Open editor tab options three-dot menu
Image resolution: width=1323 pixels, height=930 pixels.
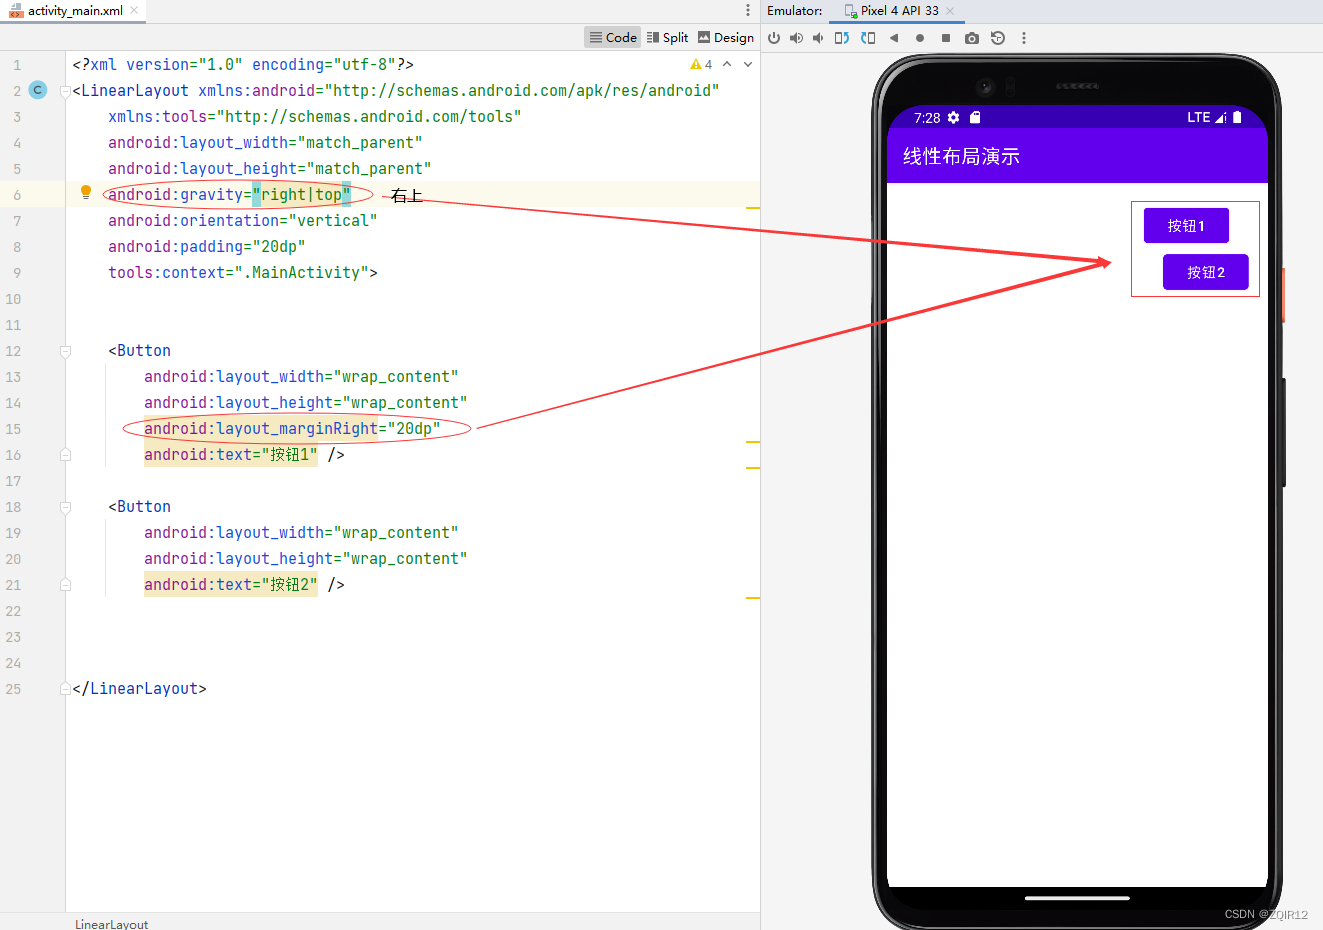point(747,10)
